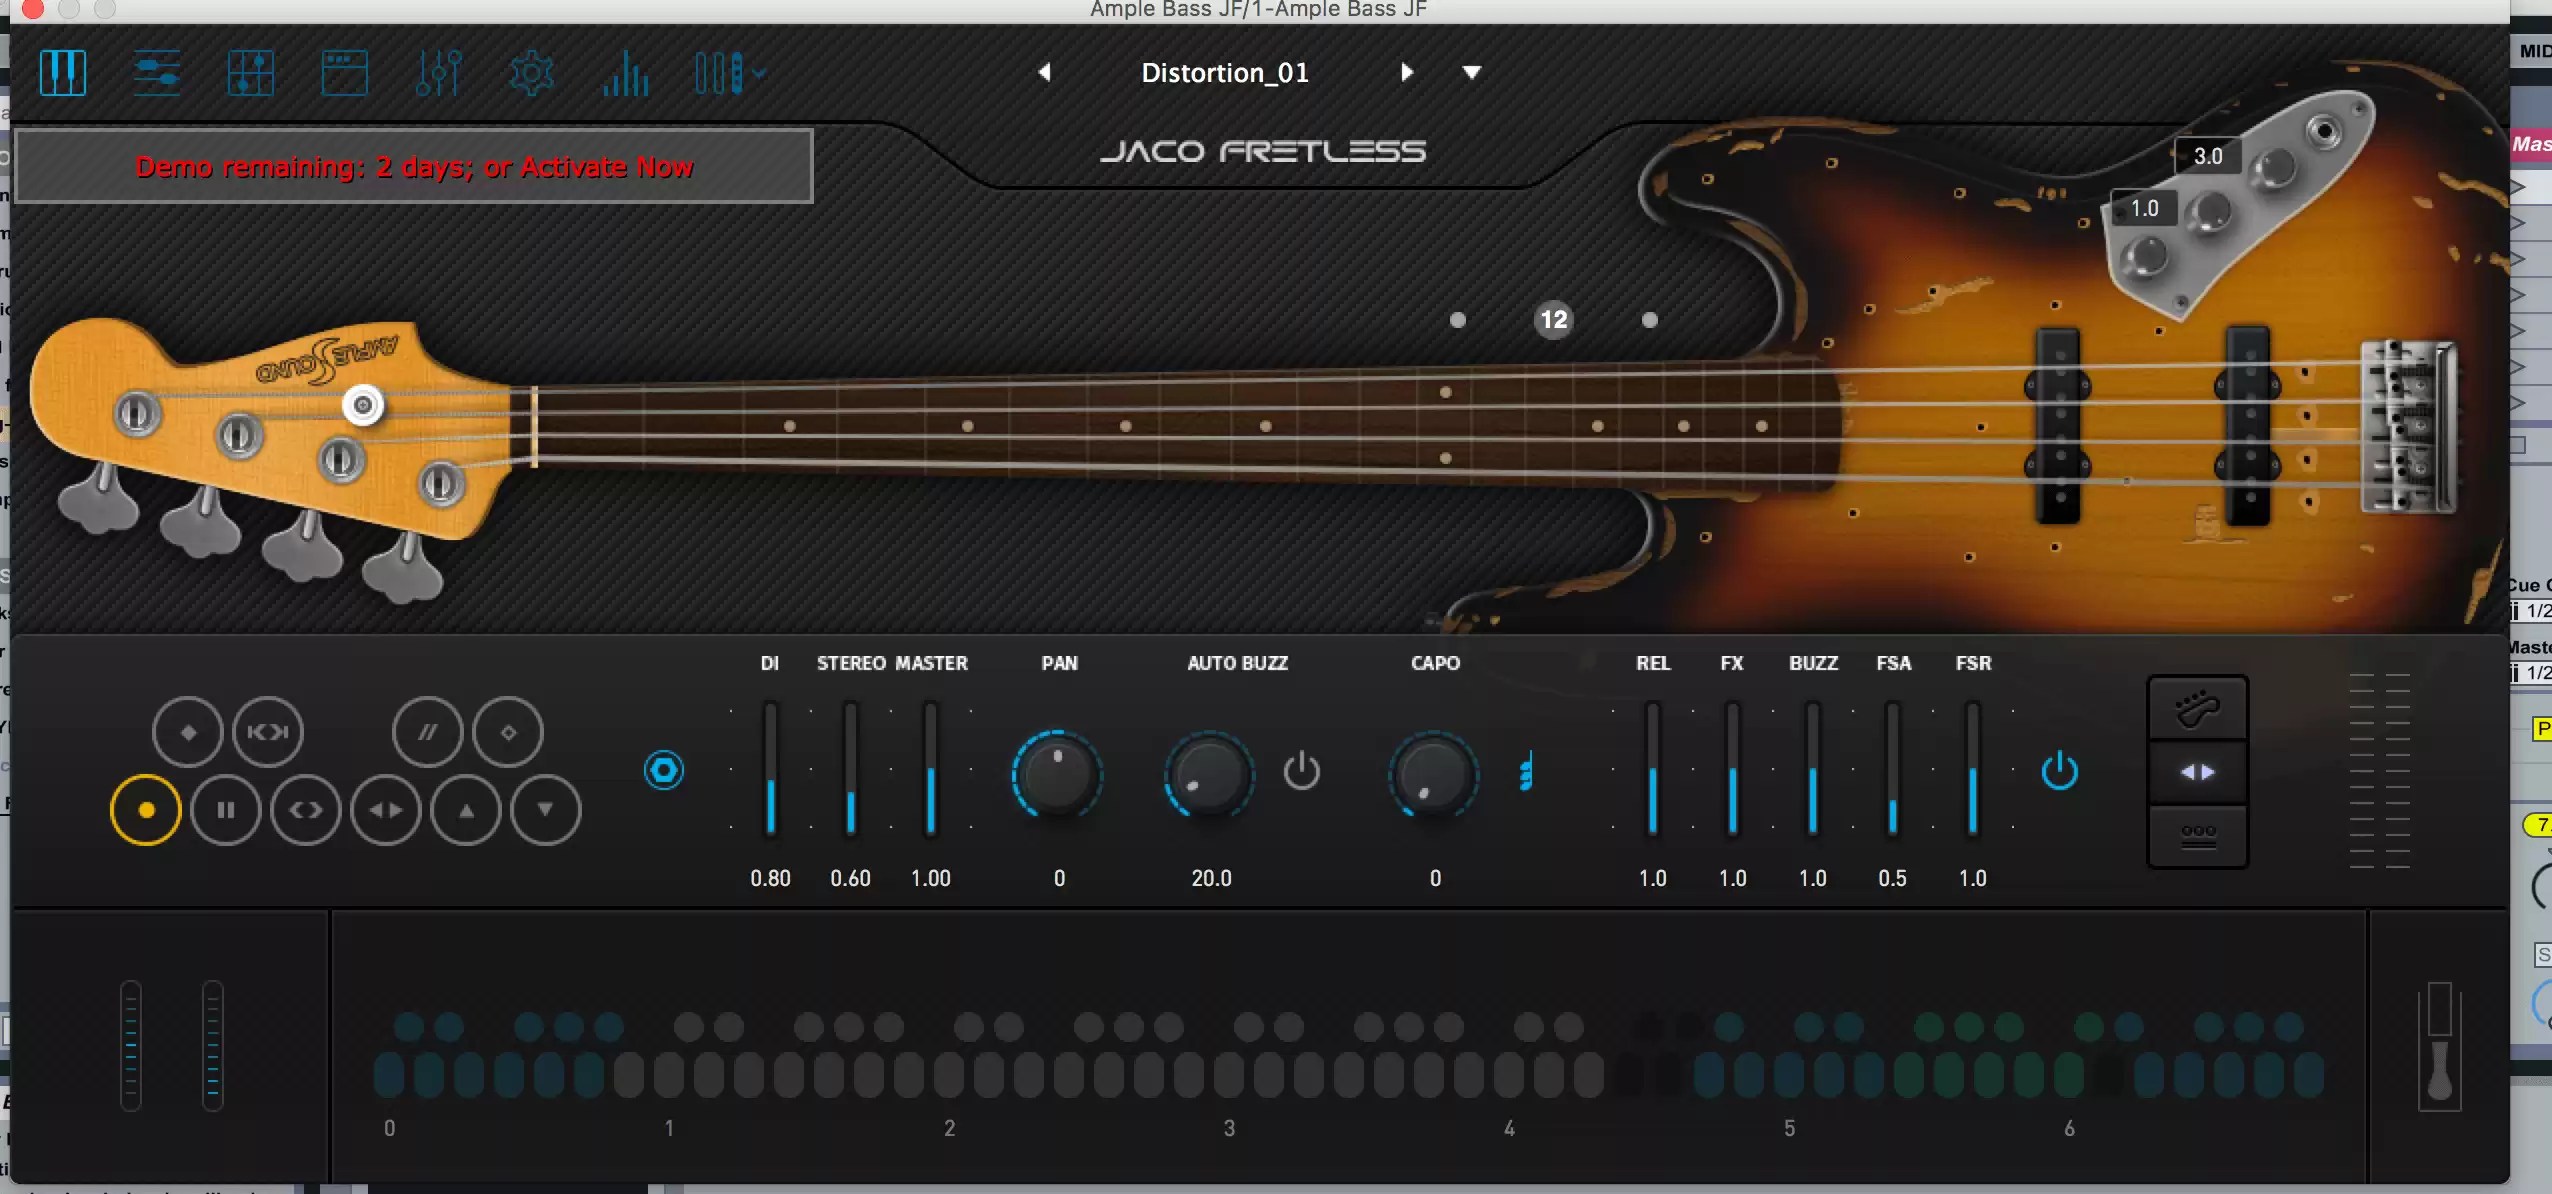The height and width of the screenshot is (1194, 2552).
Task: Click the gear settings icon
Action: 530,72
